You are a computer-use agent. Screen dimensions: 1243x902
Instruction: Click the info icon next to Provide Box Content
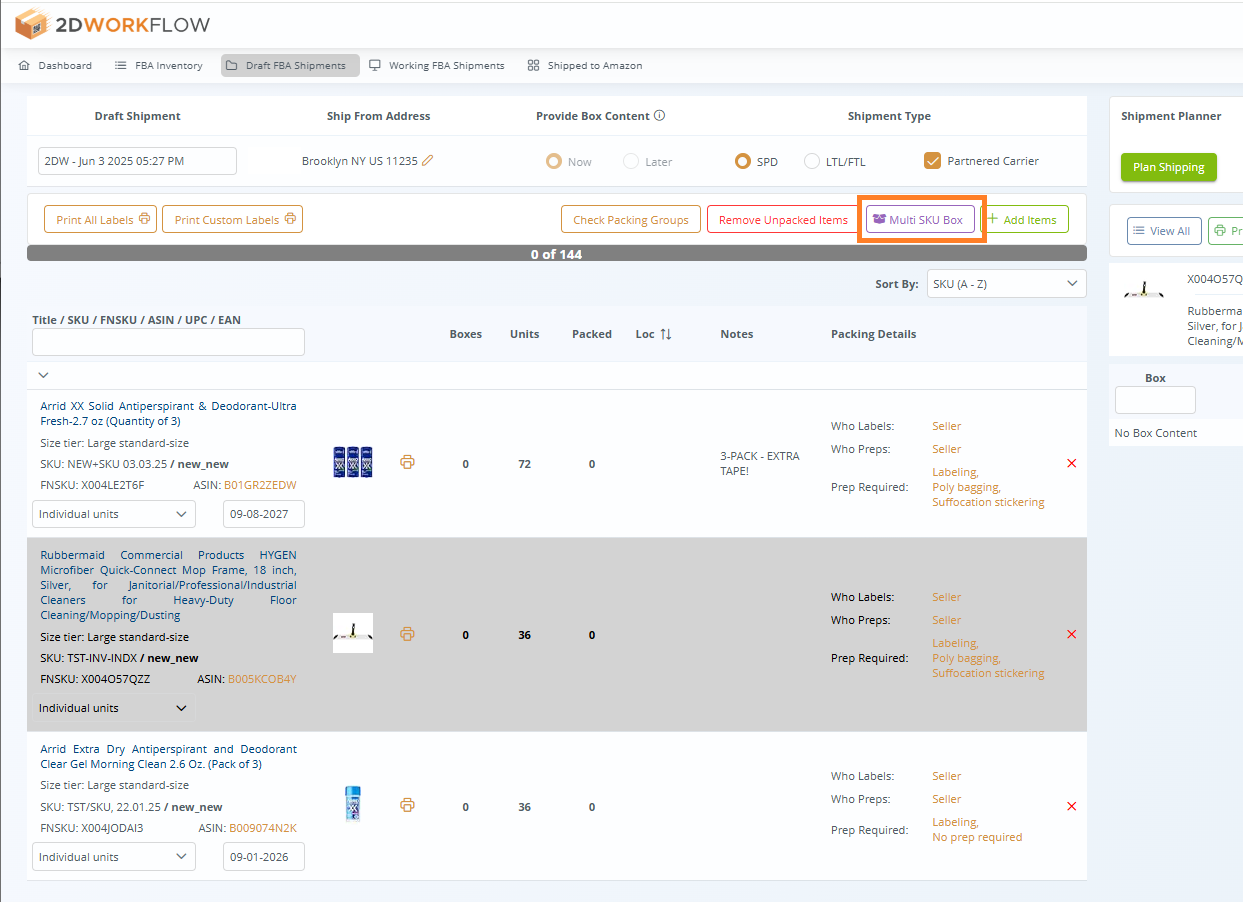(x=658, y=115)
